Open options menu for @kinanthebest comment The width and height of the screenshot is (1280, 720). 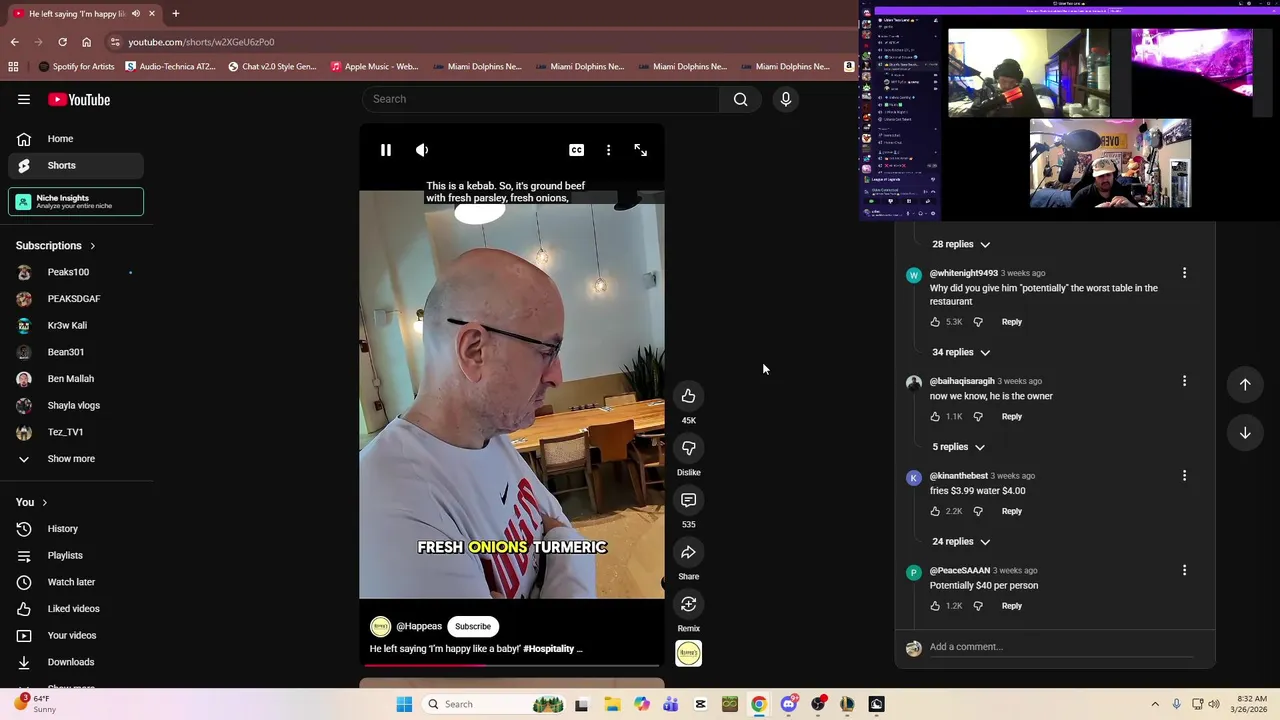point(1184,476)
